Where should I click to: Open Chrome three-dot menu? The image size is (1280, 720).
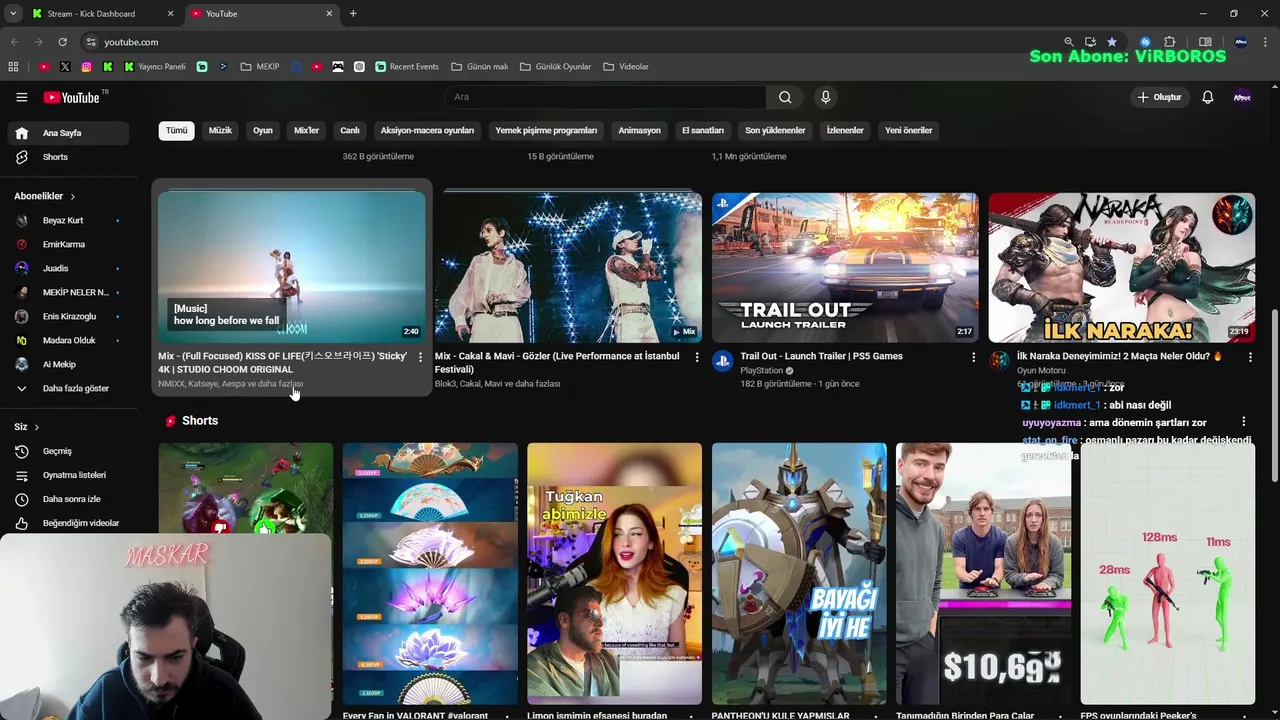pos(1265,42)
